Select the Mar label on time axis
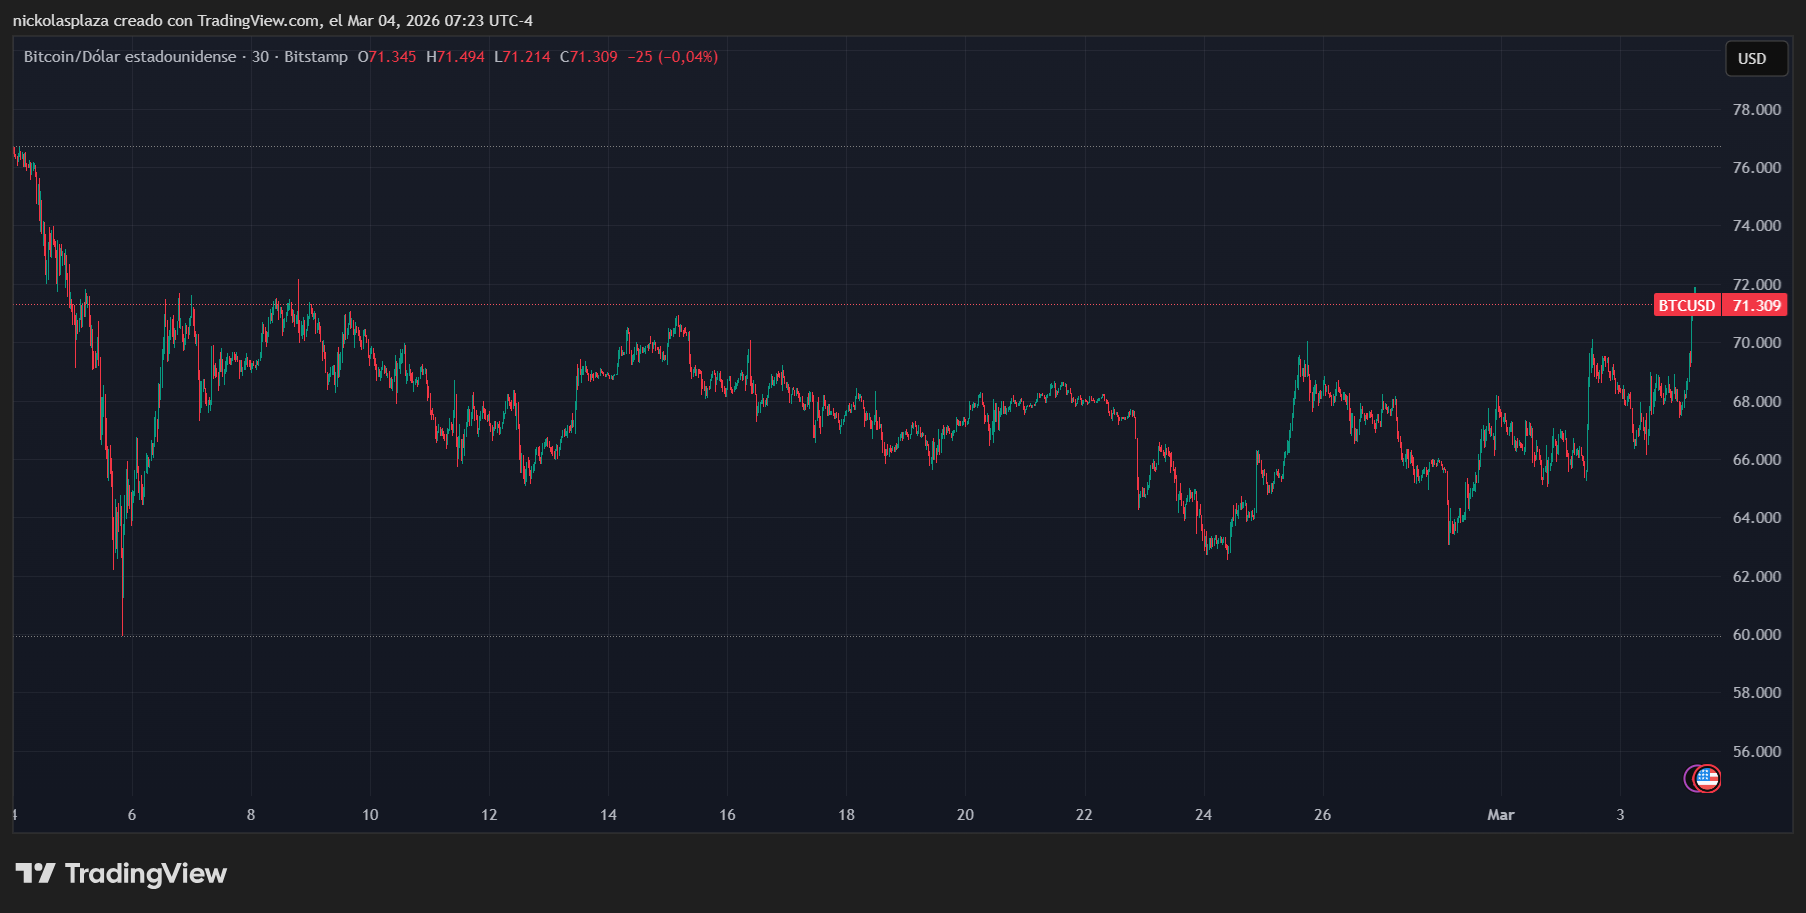Screen dimensions: 1806x913 [x=1500, y=815]
